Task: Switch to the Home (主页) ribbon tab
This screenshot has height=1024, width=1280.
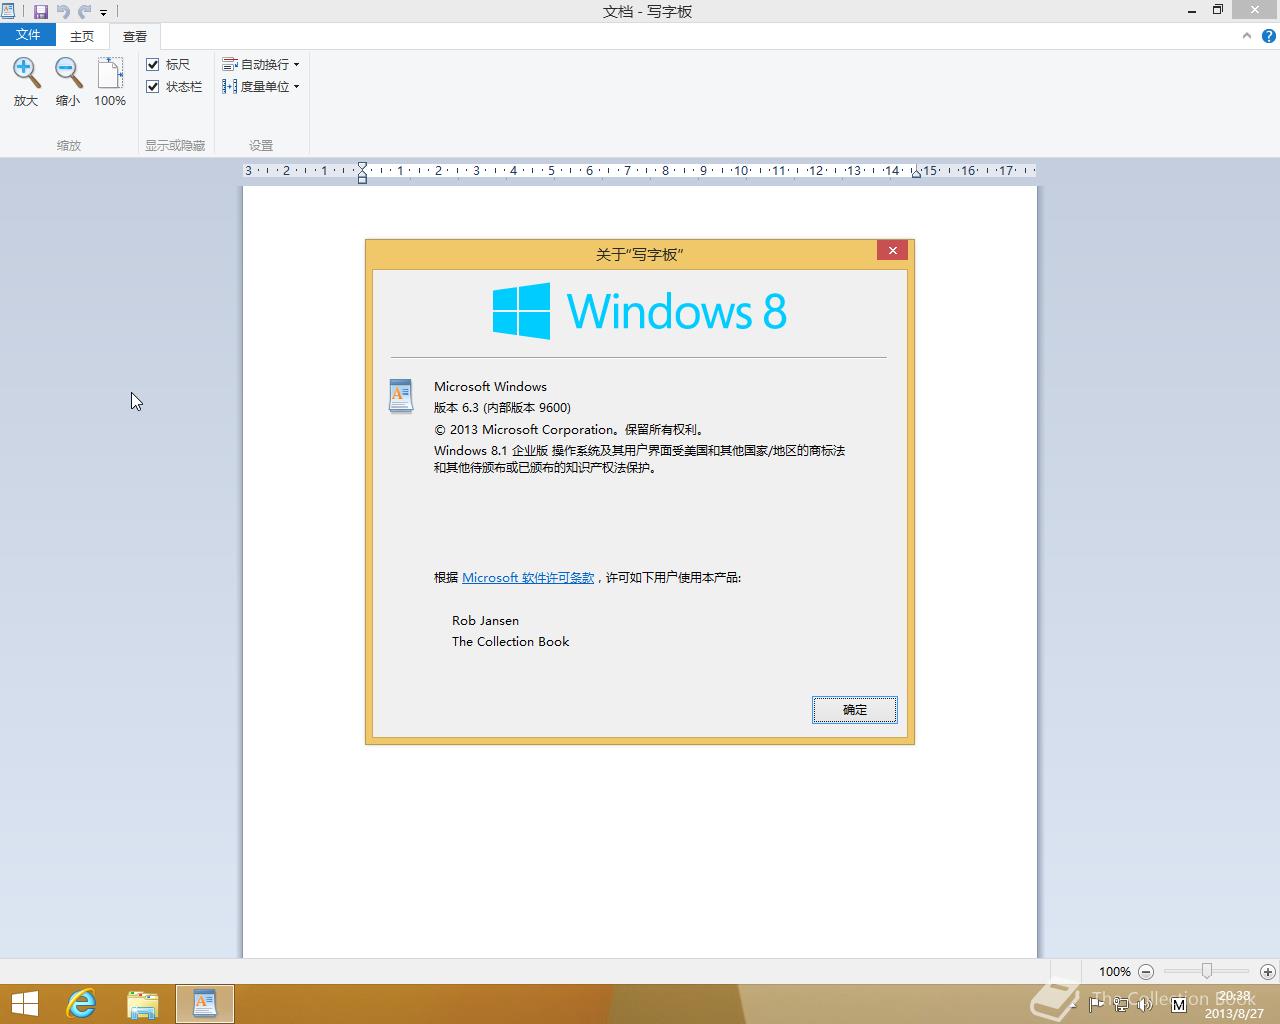Action: [x=82, y=36]
